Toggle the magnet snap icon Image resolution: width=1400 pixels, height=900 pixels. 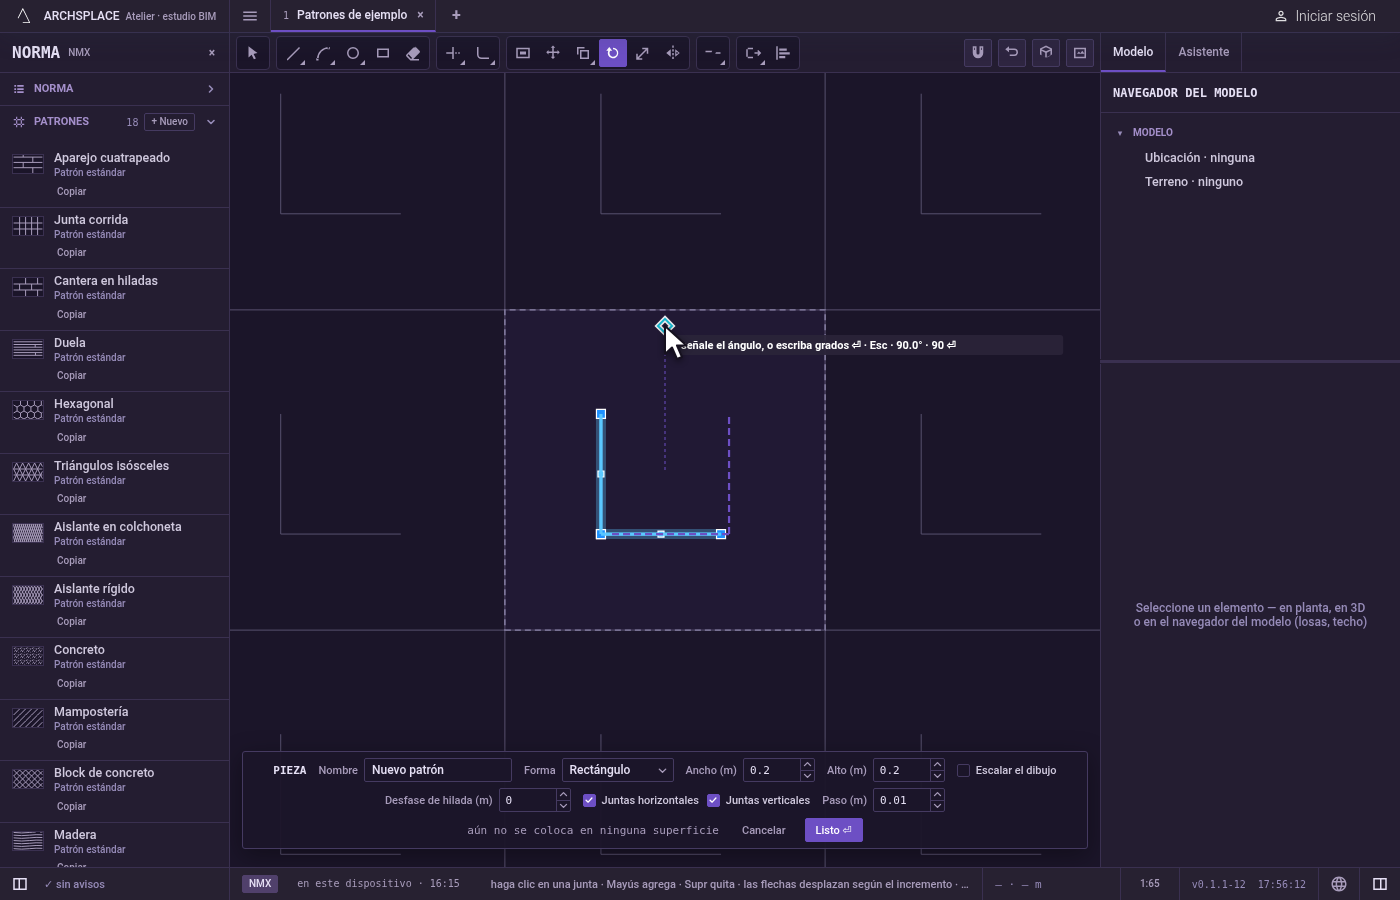coord(978,53)
